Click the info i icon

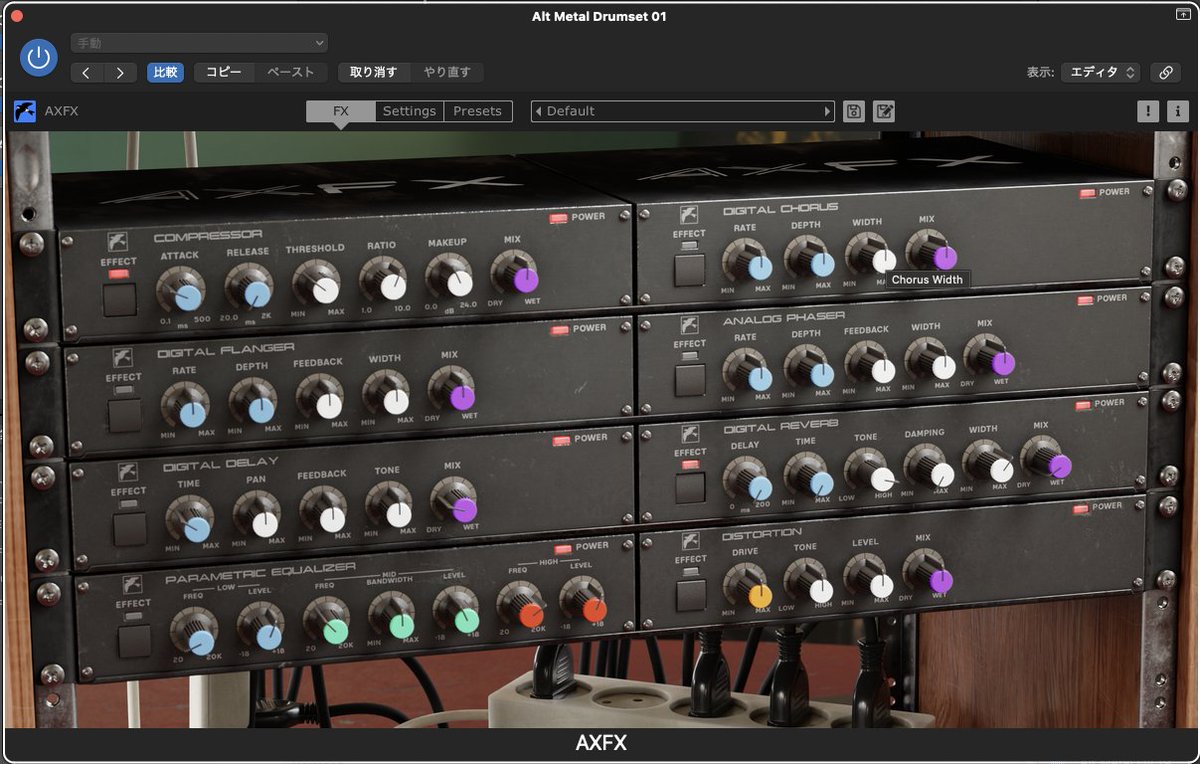click(x=1177, y=111)
